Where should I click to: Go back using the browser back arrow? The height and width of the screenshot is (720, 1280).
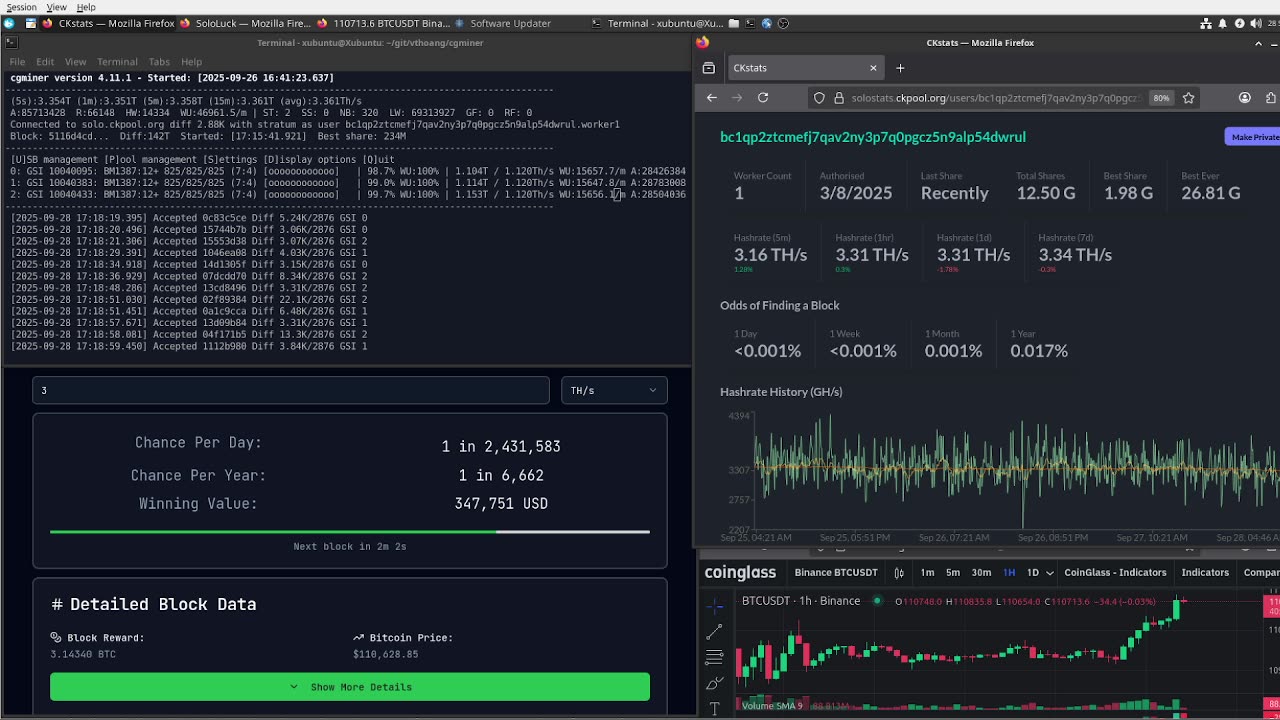712,98
